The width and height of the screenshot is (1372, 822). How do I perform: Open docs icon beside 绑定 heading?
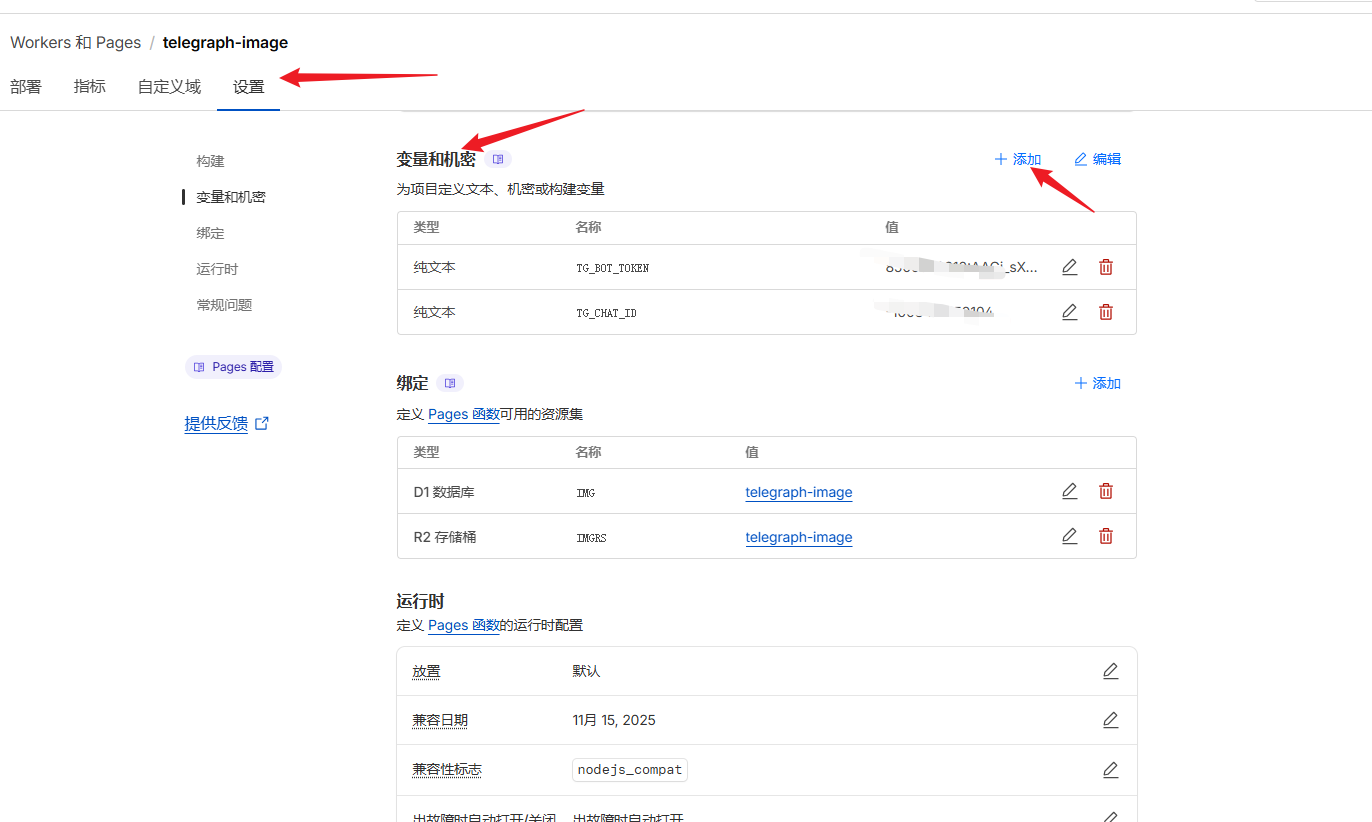point(450,383)
